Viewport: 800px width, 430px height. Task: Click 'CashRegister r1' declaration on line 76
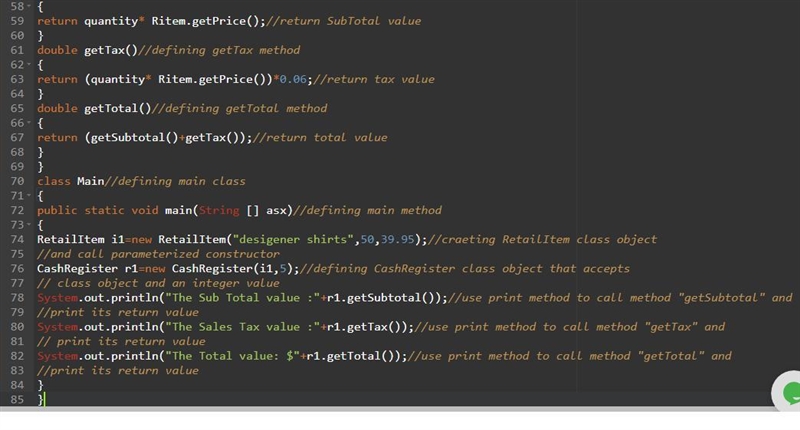[x=87, y=269]
